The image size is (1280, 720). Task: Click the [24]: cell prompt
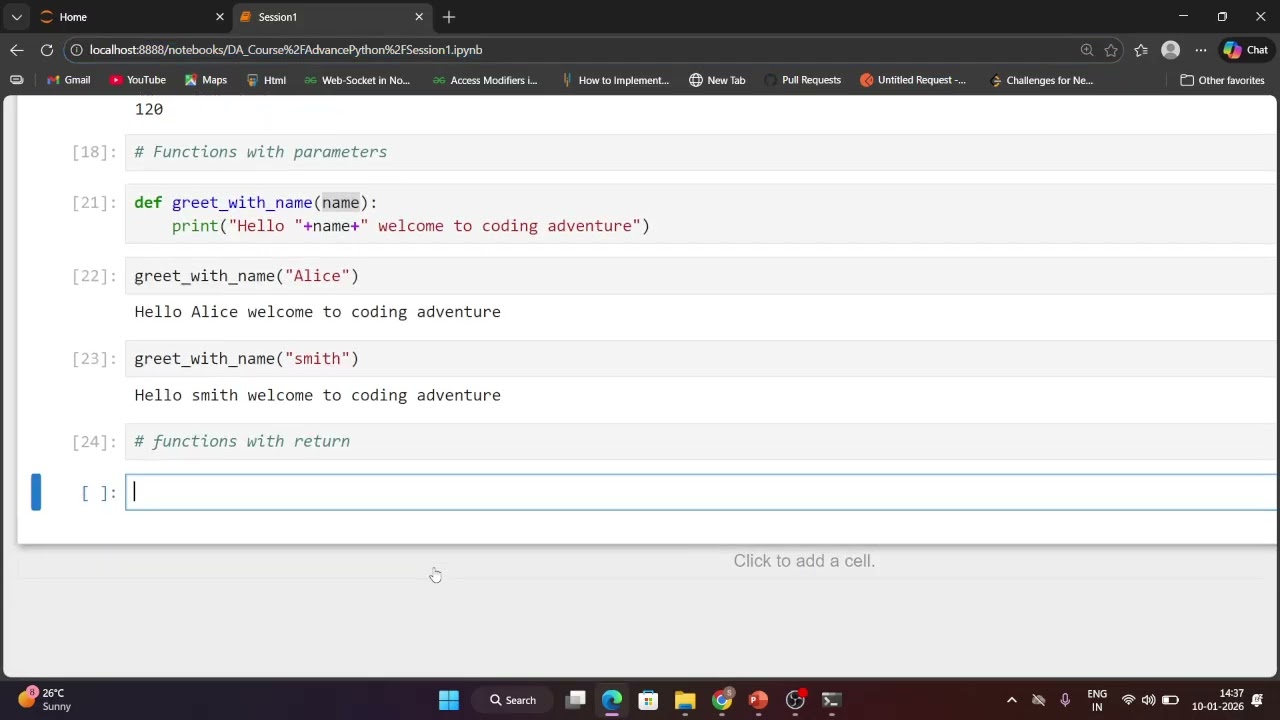coord(94,442)
